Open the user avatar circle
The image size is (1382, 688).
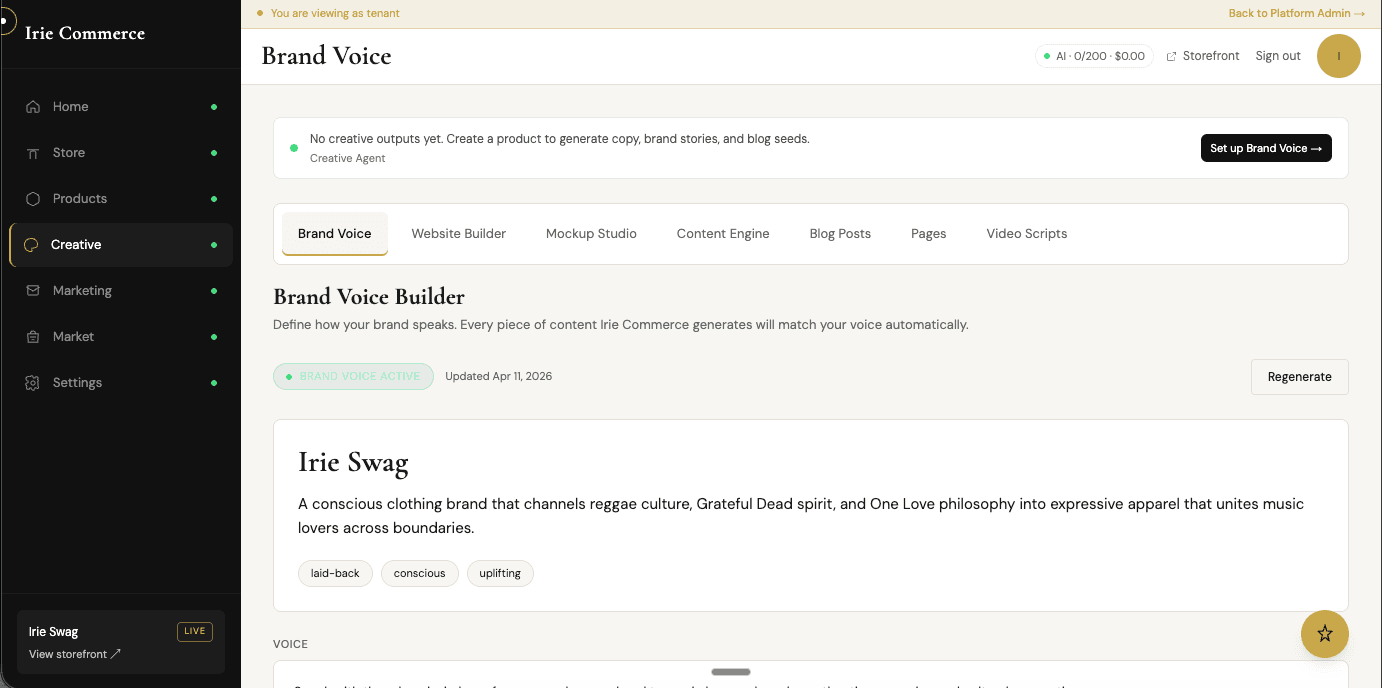(1339, 56)
